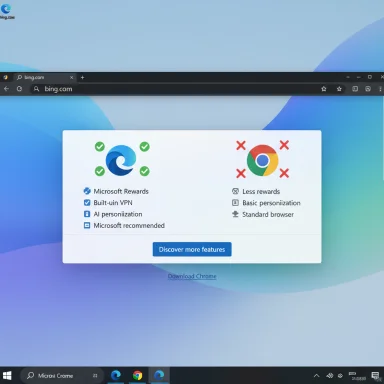Open the Download Chrome link

pos(192,276)
